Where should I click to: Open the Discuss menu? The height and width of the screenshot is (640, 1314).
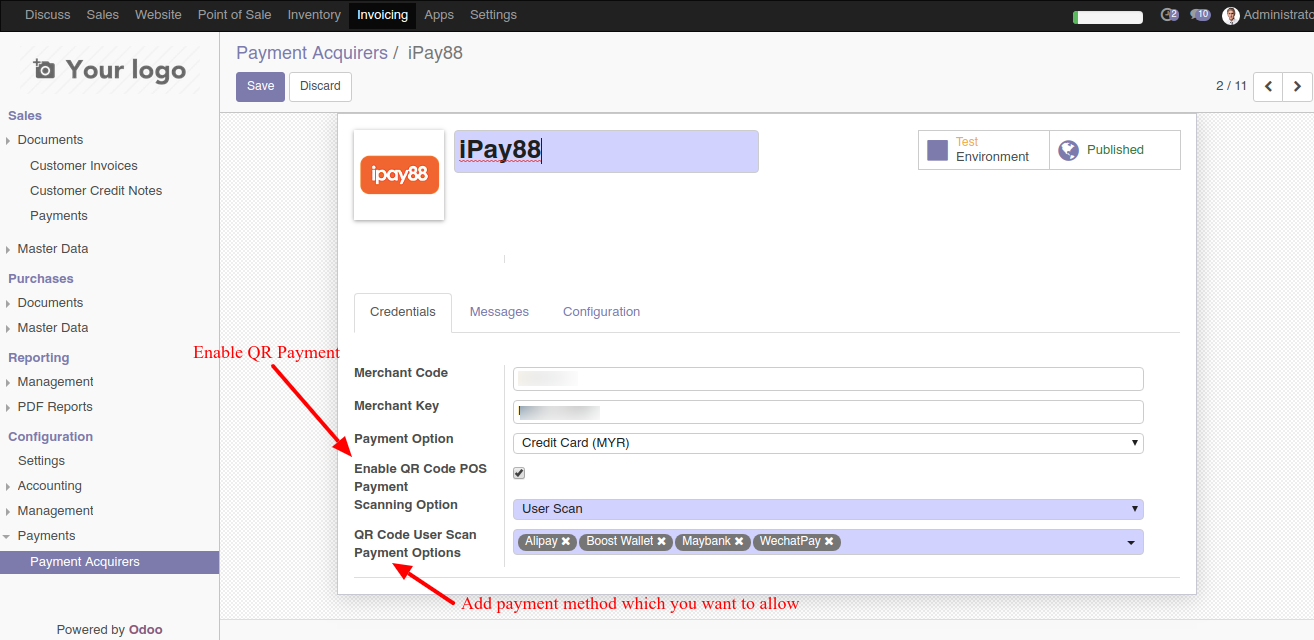[48, 15]
